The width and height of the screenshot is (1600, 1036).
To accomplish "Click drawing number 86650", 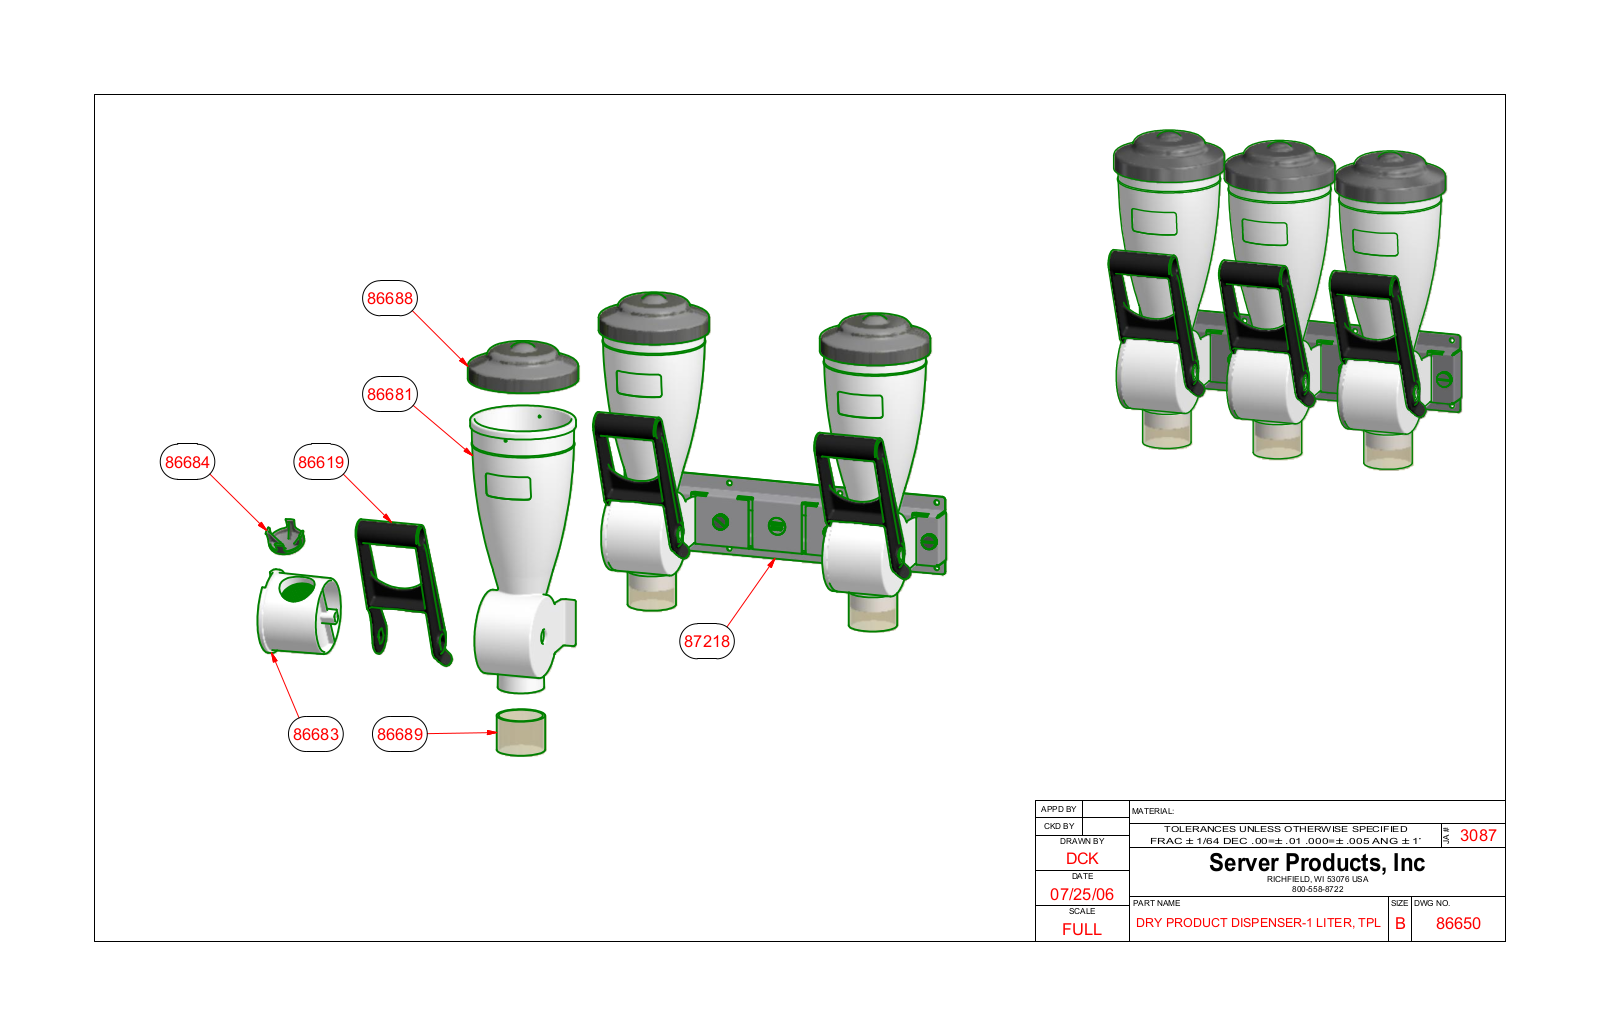I will [1458, 923].
